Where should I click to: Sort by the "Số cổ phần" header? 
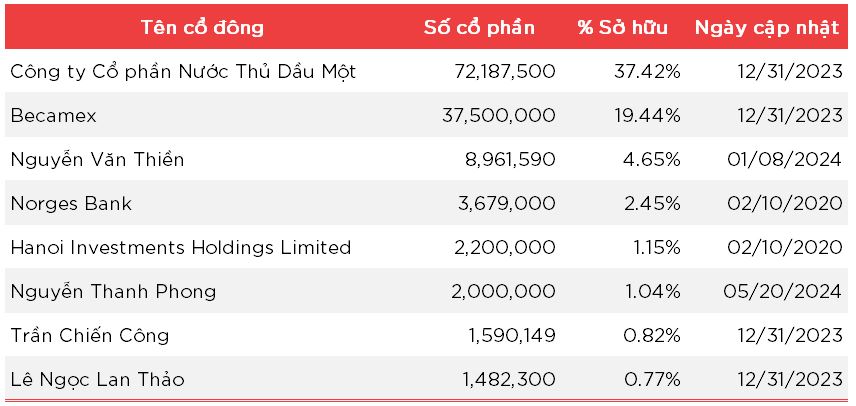click(x=479, y=27)
